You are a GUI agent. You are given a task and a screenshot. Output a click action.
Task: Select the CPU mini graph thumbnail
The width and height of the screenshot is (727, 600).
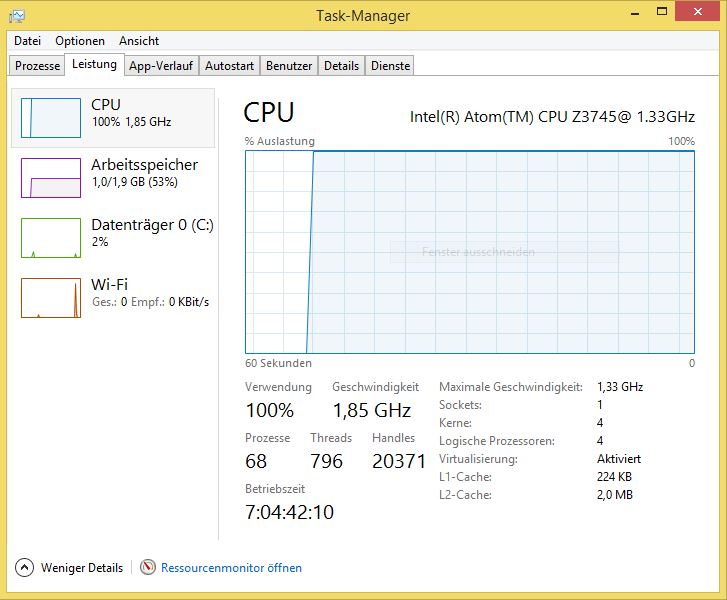pyautogui.click(x=51, y=118)
